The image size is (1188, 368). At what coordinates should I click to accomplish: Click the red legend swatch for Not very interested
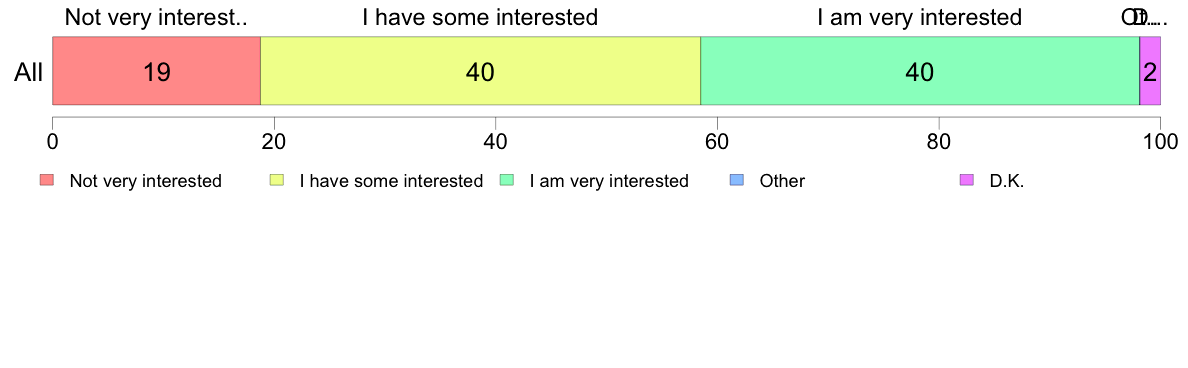click(x=47, y=180)
